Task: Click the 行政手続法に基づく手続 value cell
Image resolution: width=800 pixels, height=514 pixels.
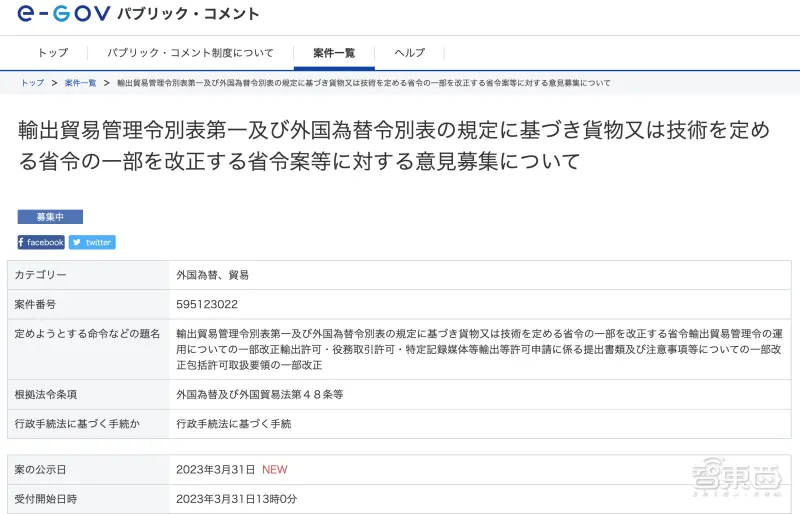Action: coord(233,424)
